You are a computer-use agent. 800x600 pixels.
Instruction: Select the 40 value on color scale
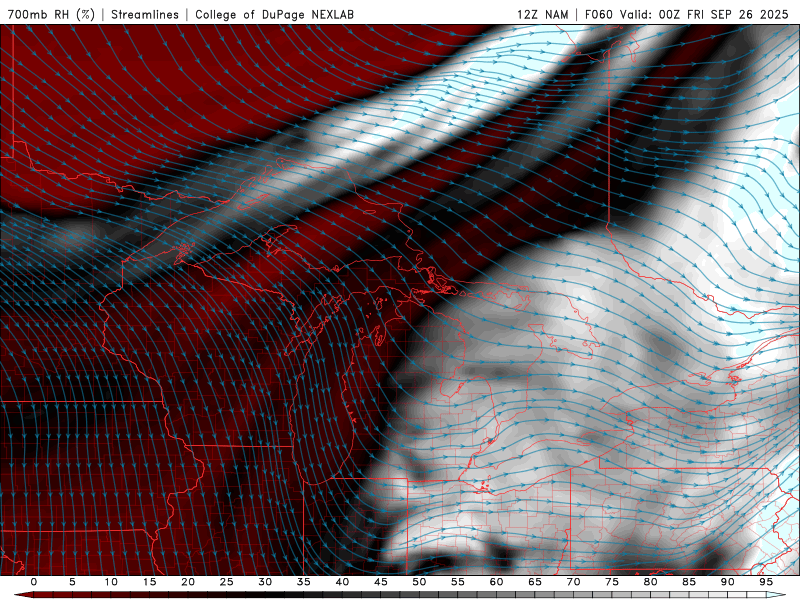point(342,582)
